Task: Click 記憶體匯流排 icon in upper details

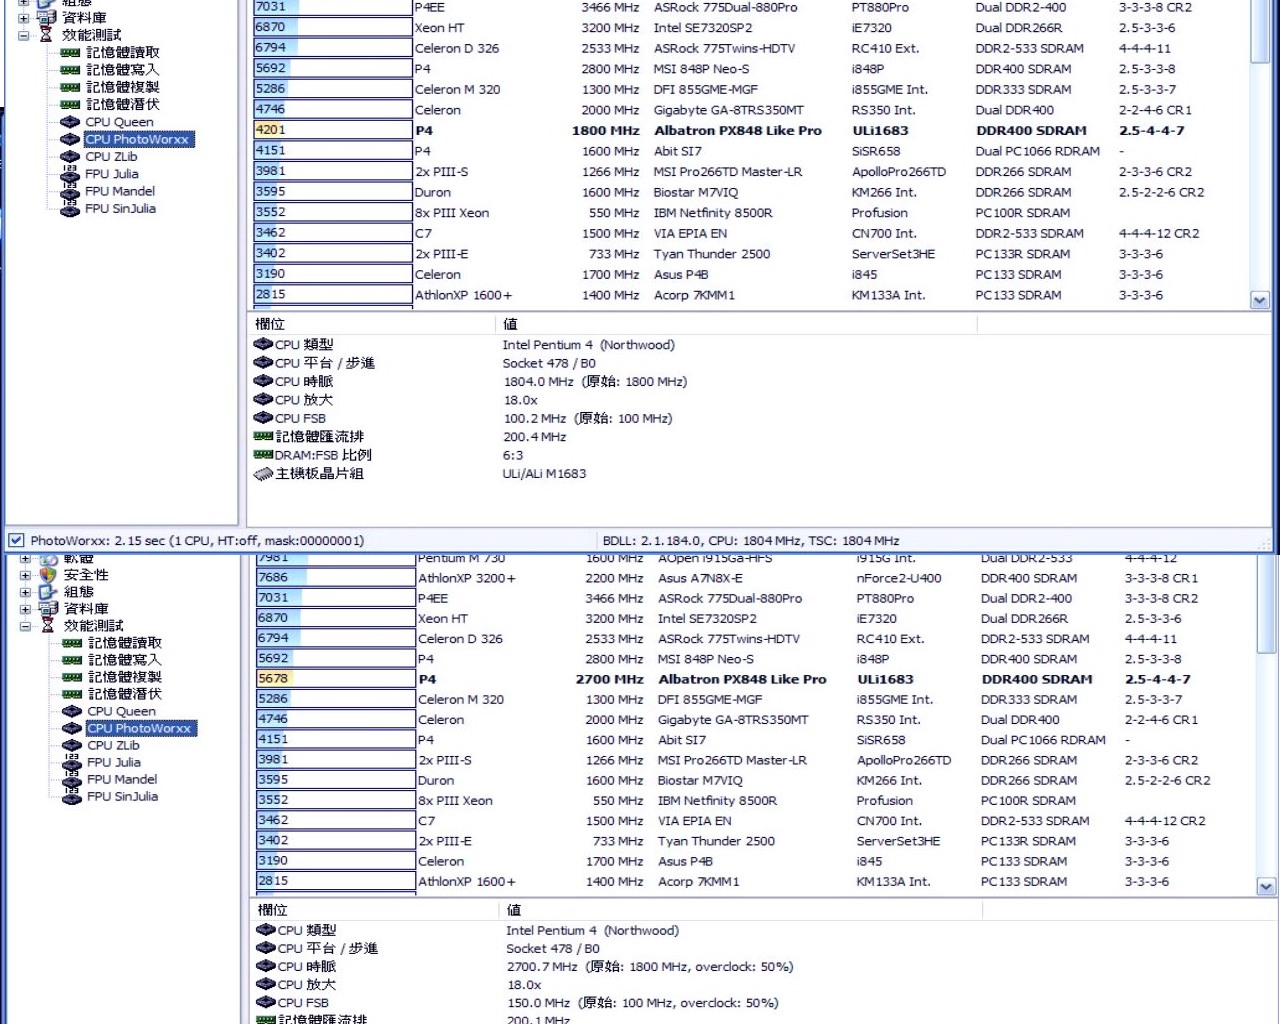Action: point(264,436)
